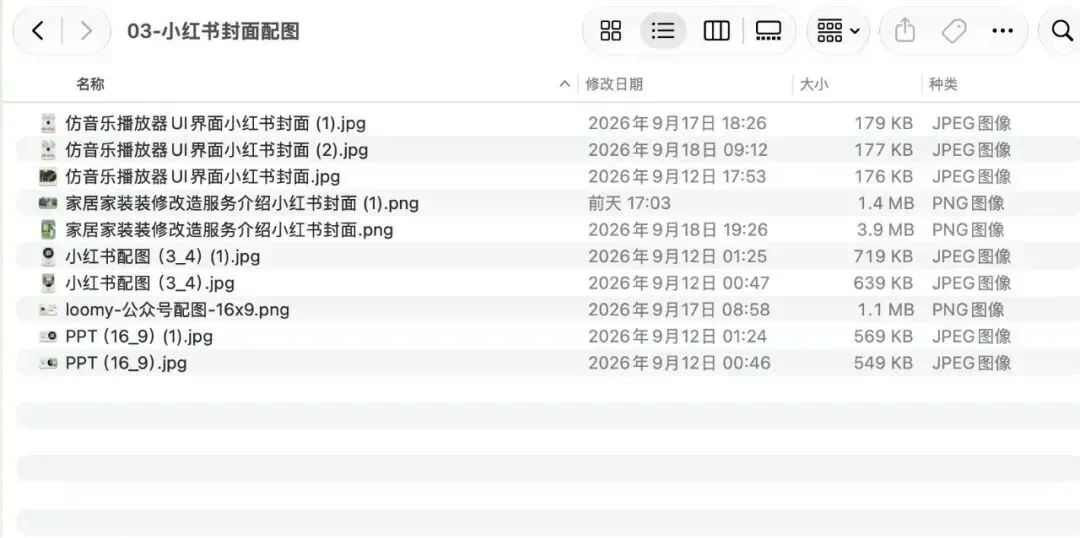Image resolution: width=1080 pixels, height=538 pixels.
Task: Sort files by 种类 column header
Action: (x=943, y=84)
